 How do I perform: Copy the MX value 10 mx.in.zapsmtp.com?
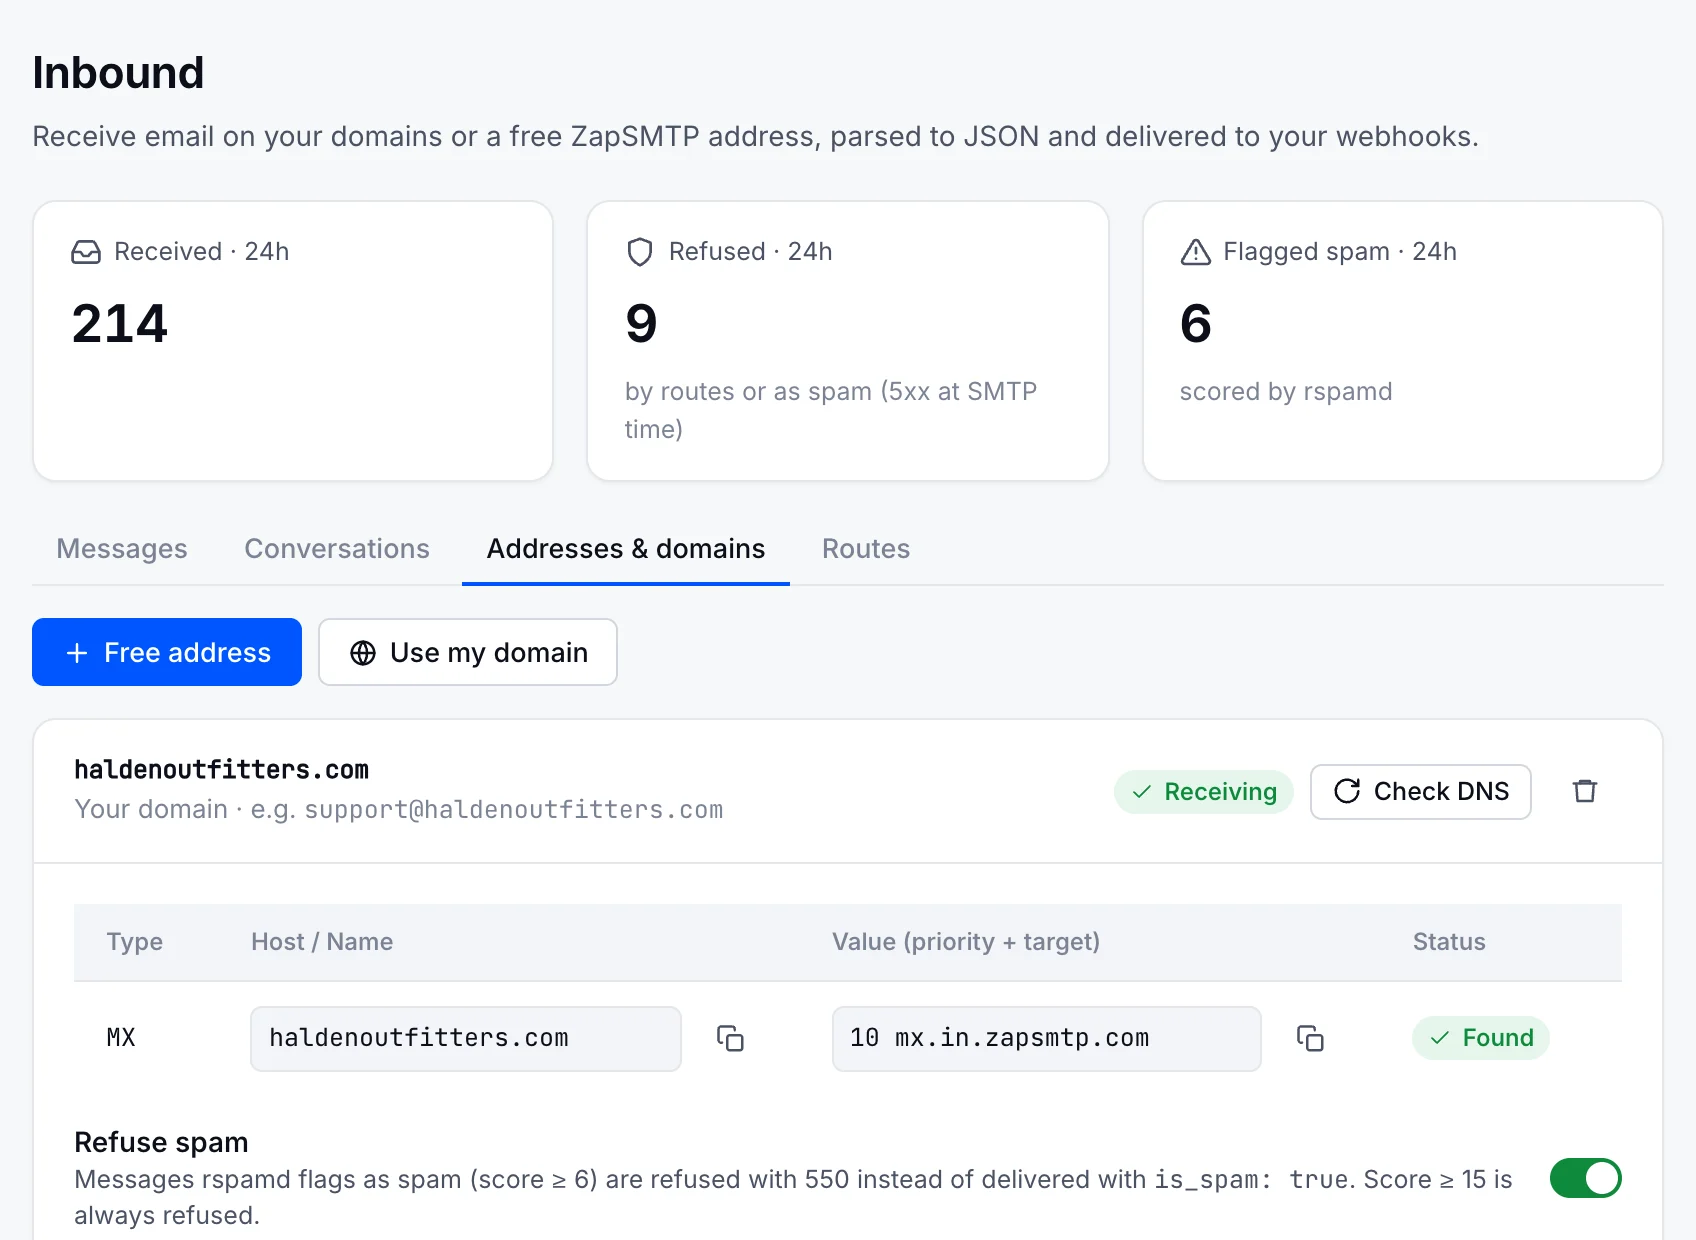[1310, 1038]
